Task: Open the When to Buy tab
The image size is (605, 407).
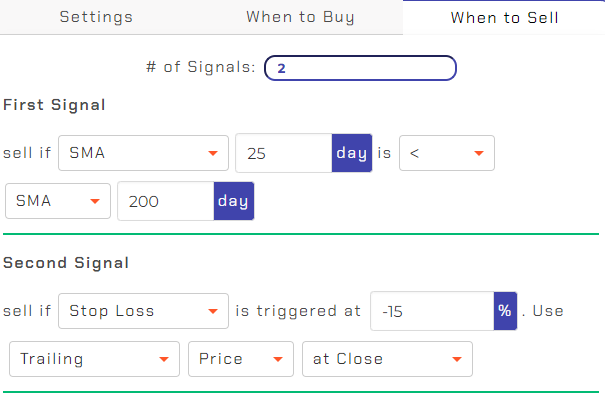Action: [300, 17]
